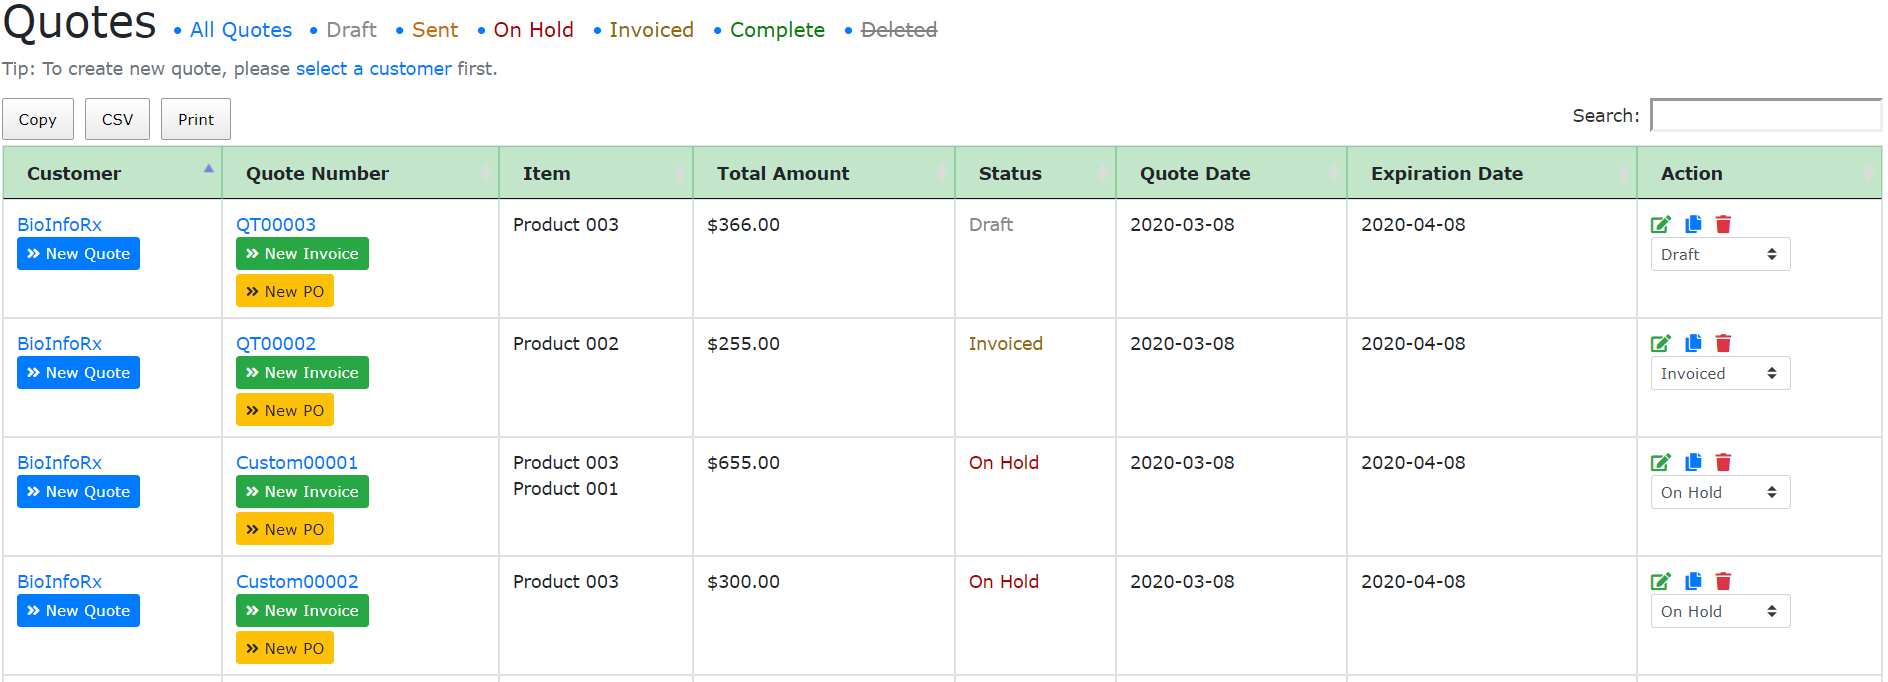Open the 'select a customer' link

373,69
